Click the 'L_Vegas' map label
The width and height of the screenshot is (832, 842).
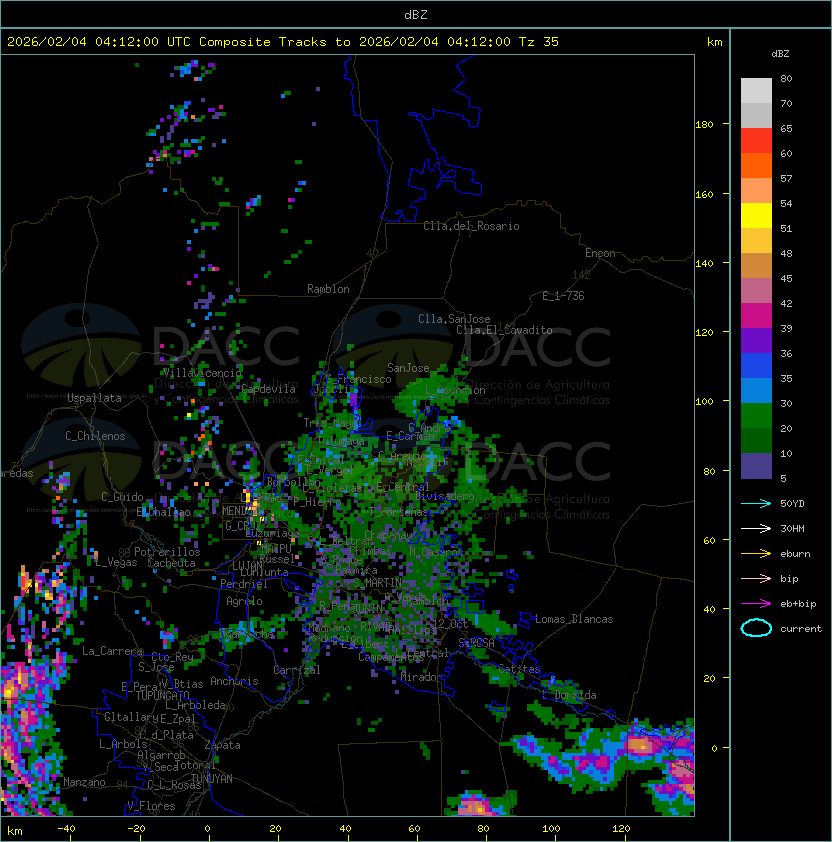pos(116,563)
